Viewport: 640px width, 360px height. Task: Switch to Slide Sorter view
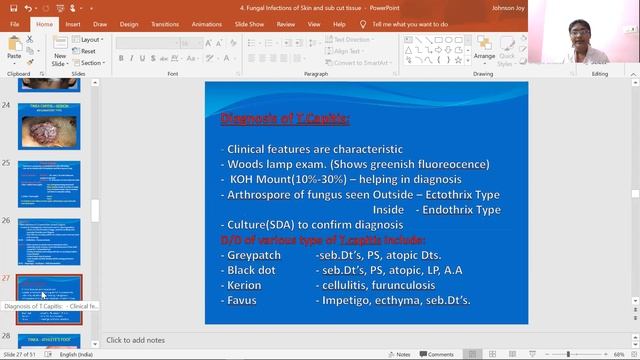(x=492, y=354)
